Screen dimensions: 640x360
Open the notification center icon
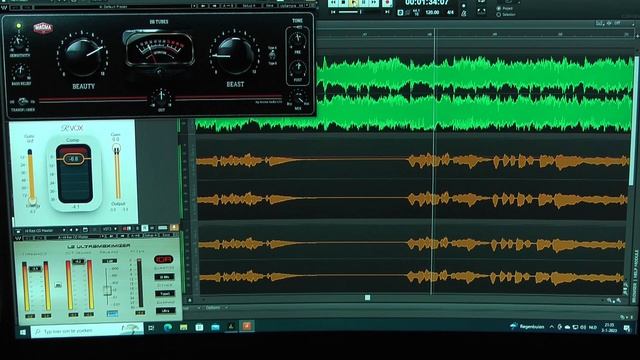coord(627,328)
